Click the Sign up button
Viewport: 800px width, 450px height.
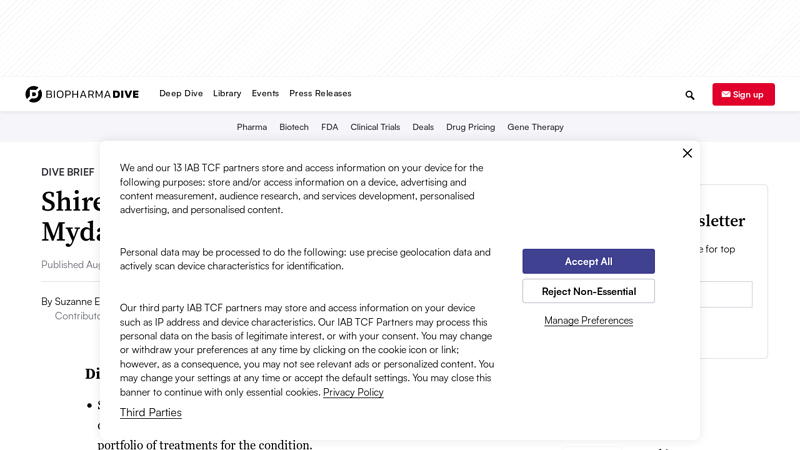(x=743, y=94)
